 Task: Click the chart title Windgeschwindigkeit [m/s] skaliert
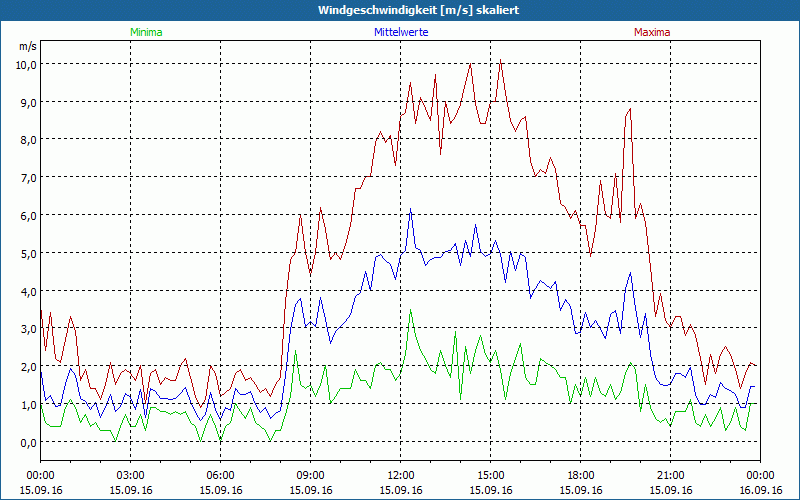click(x=418, y=10)
